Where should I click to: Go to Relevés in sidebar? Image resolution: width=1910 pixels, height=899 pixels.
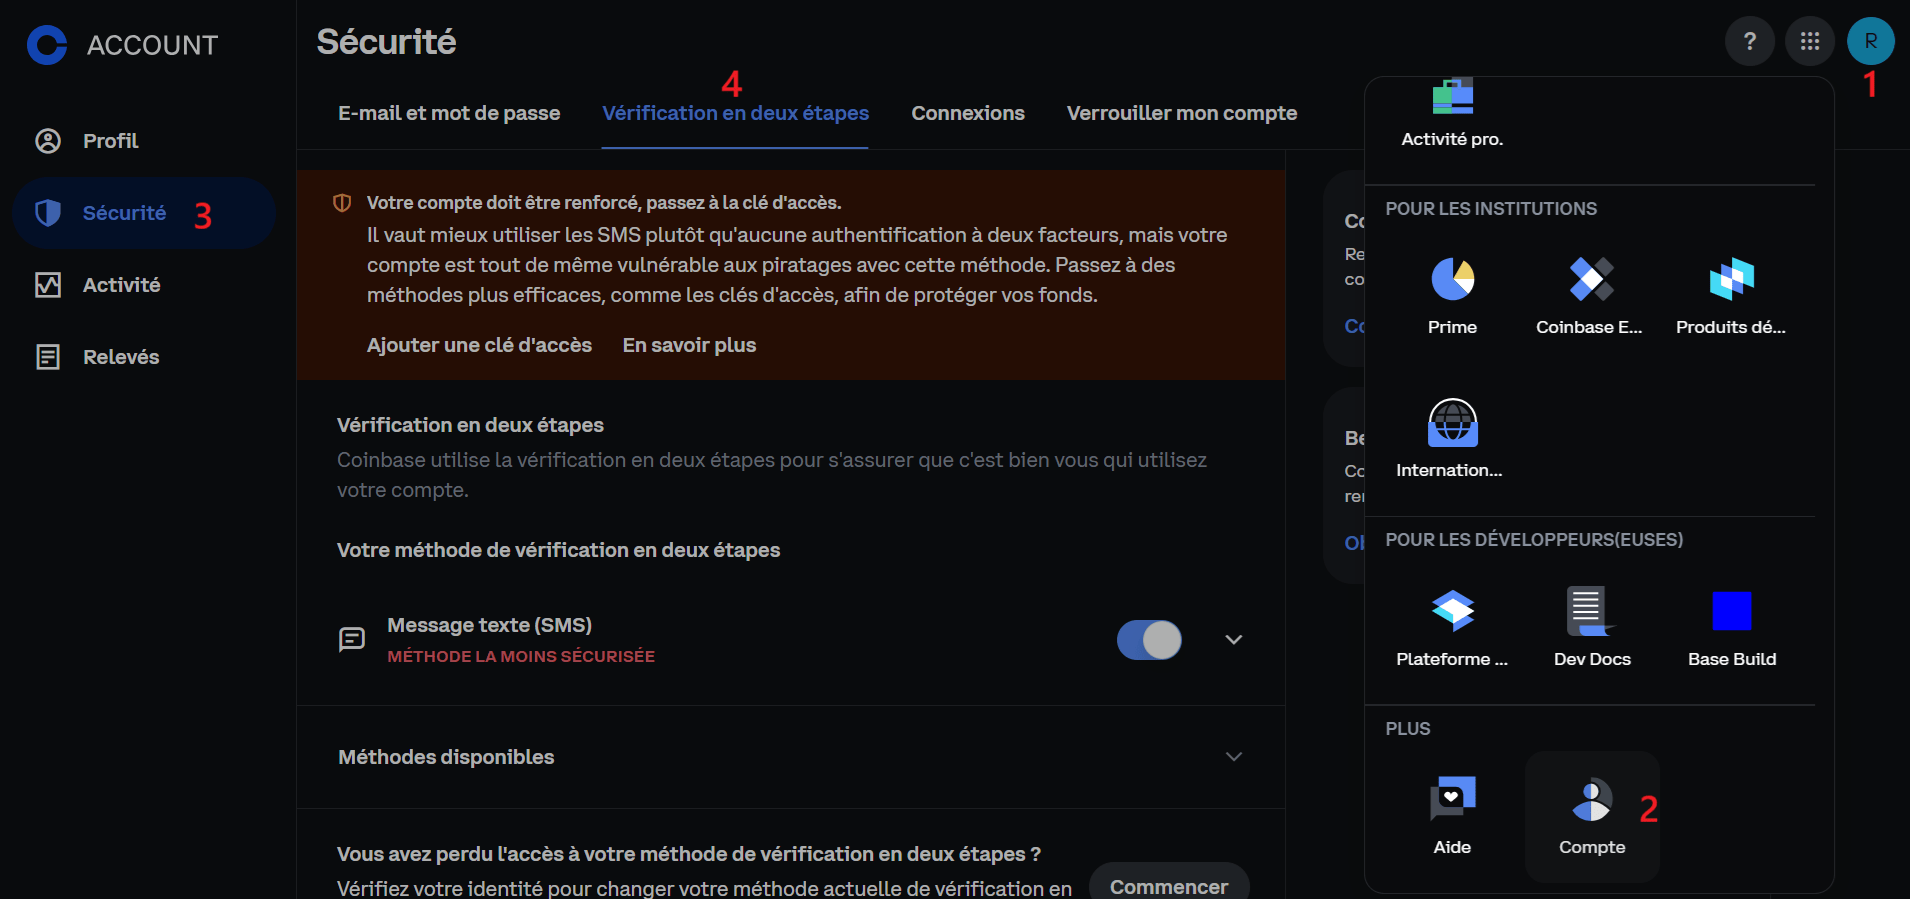[x=144, y=357]
